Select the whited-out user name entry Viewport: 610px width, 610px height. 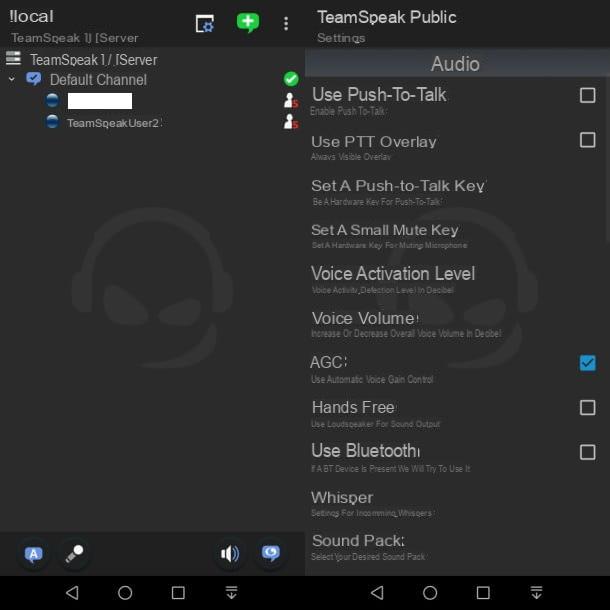click(x=100, y=101)
